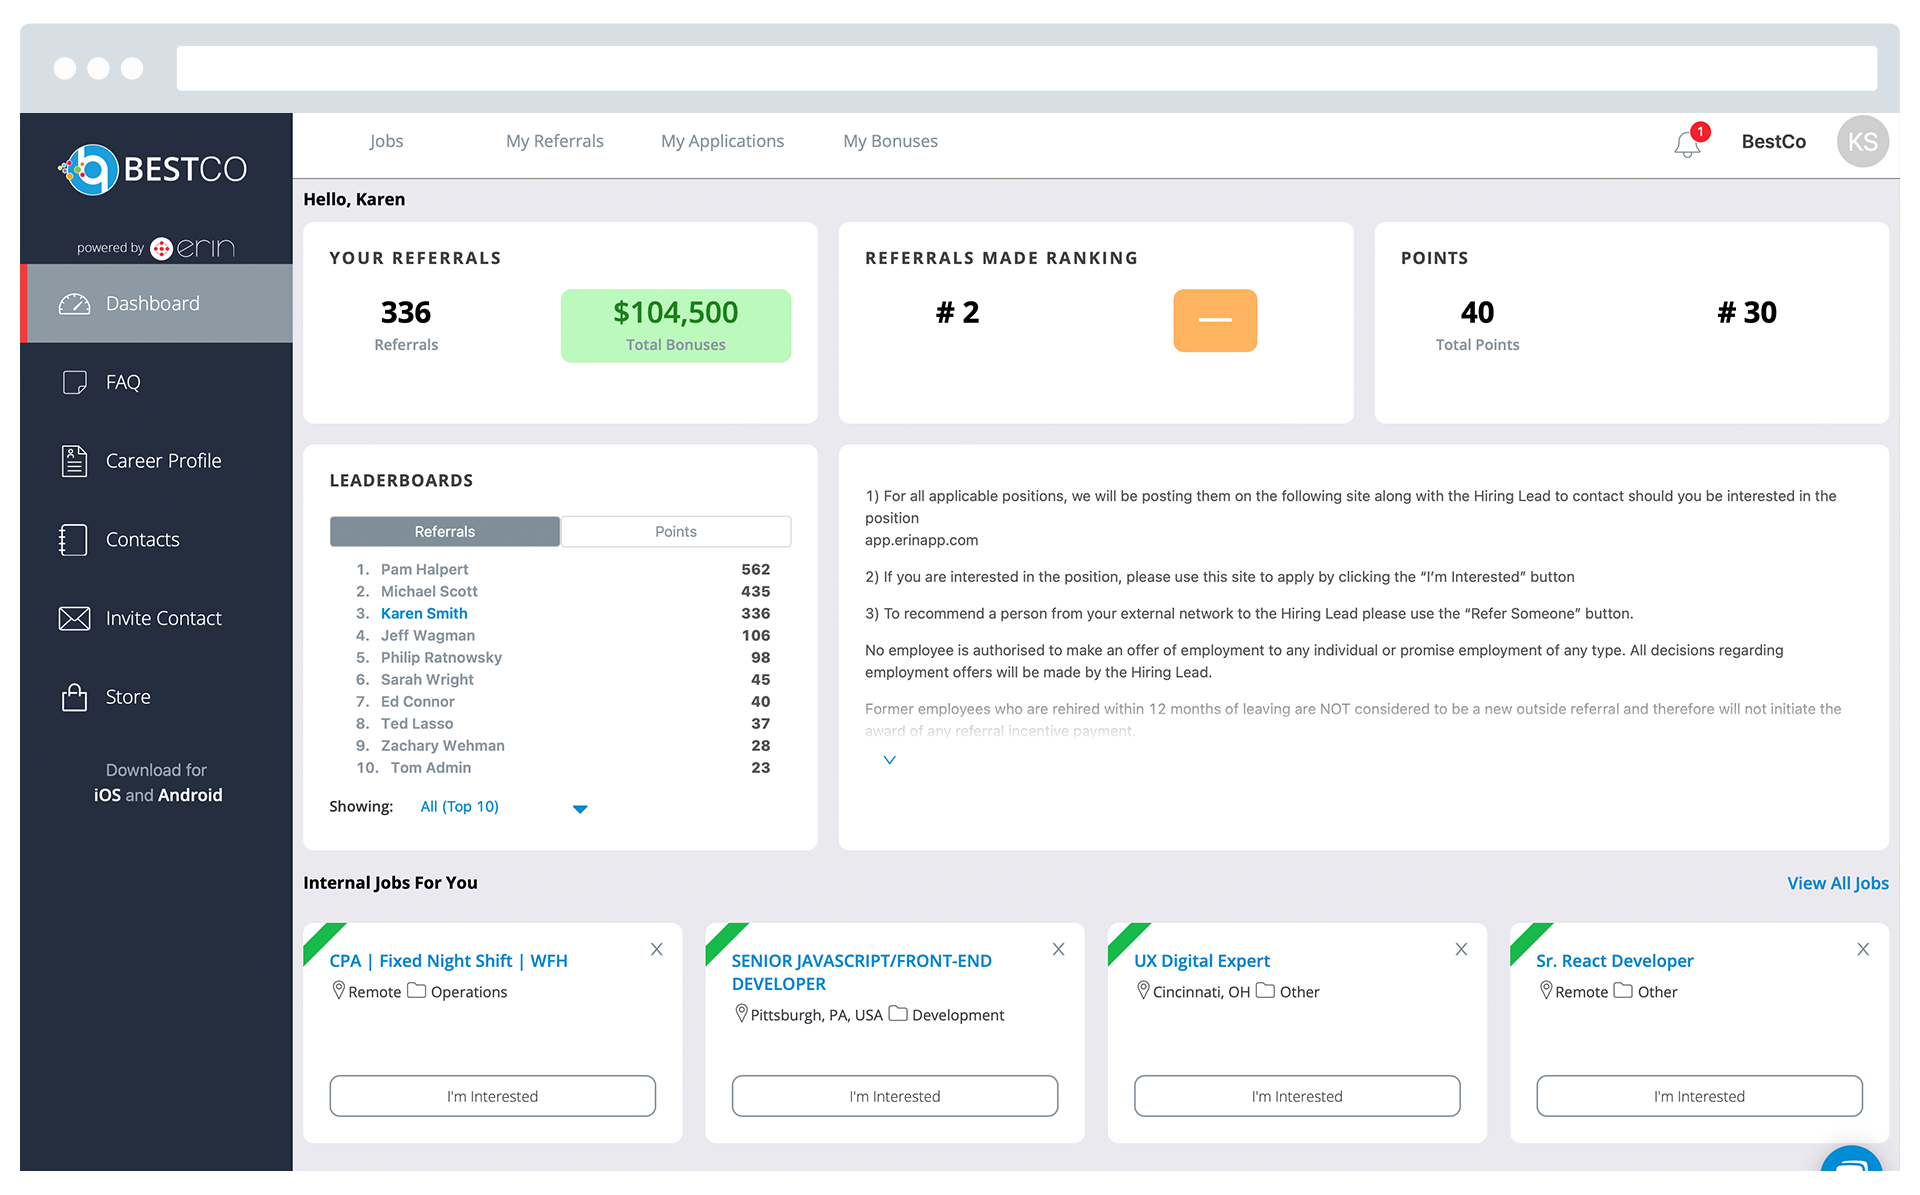
Task: Select Michael Scott in the leaderboard
Action: pyautogui.click(x=429, y=591)
